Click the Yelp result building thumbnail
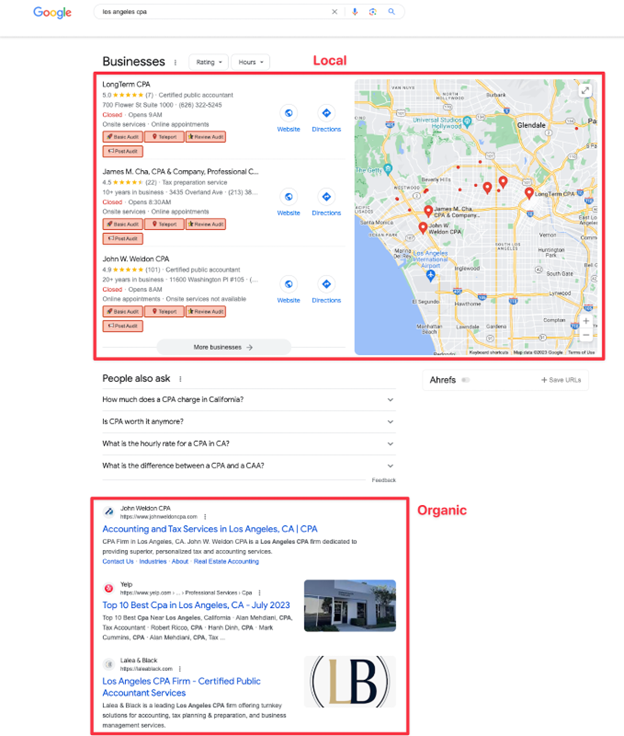Screen dimensions: 624x736 pos(350,606)
